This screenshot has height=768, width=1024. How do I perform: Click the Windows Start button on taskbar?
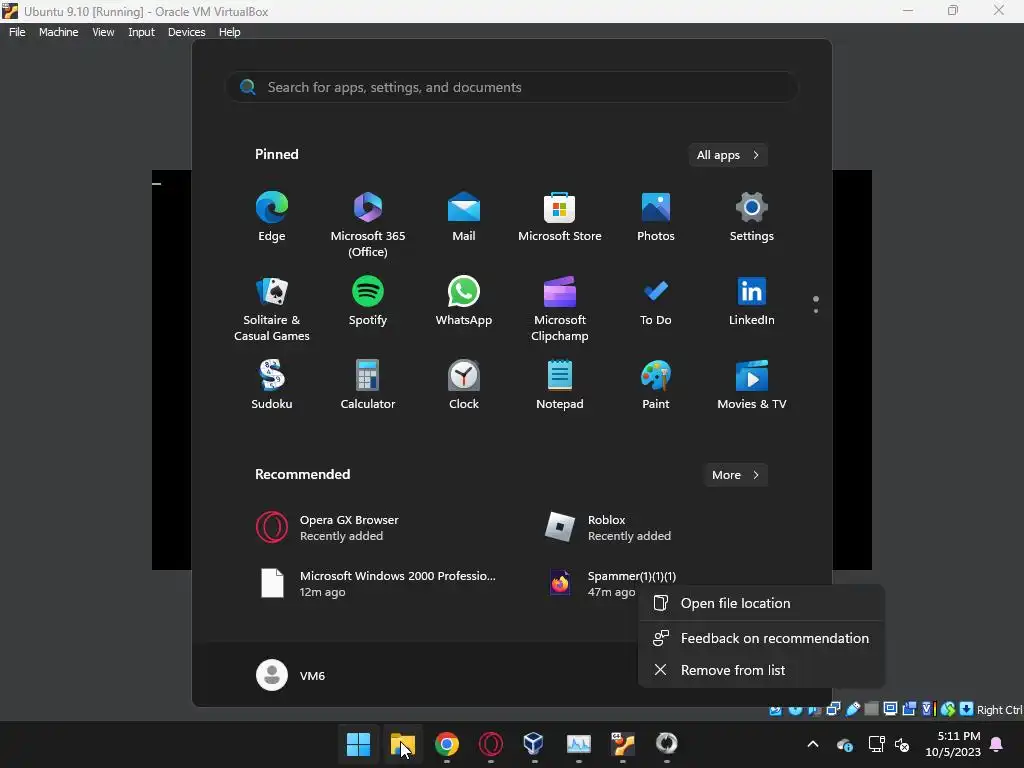359,744
